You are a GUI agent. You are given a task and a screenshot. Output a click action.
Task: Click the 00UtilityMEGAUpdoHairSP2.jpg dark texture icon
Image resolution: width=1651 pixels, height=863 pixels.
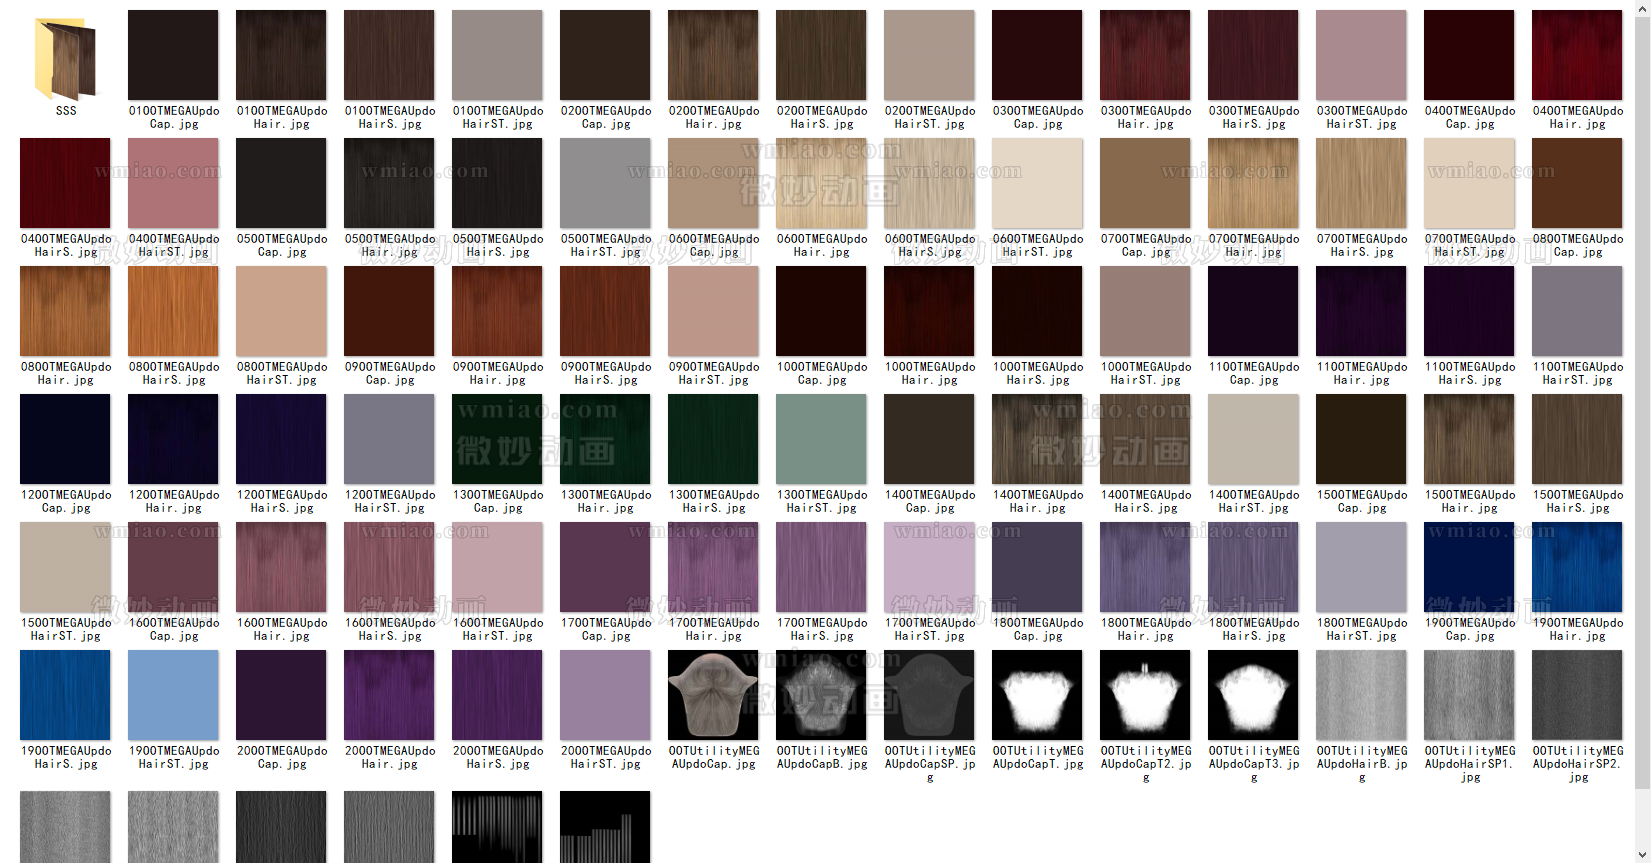(1577, 696)
